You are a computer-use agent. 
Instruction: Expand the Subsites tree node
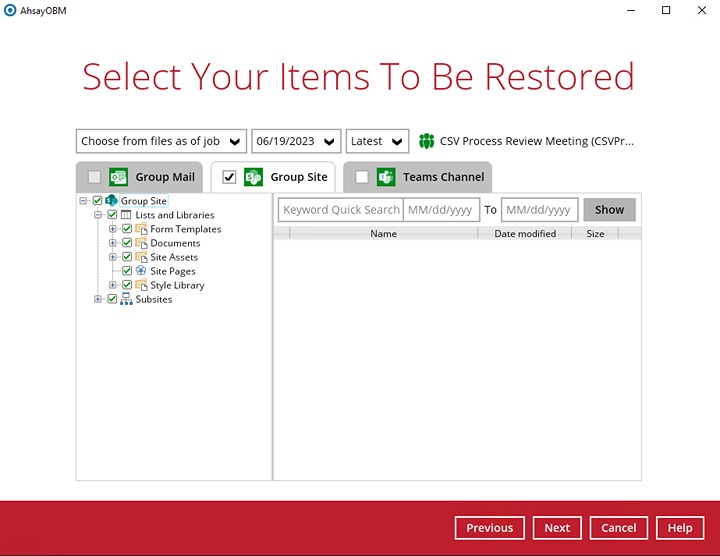[x=98, y=299]
